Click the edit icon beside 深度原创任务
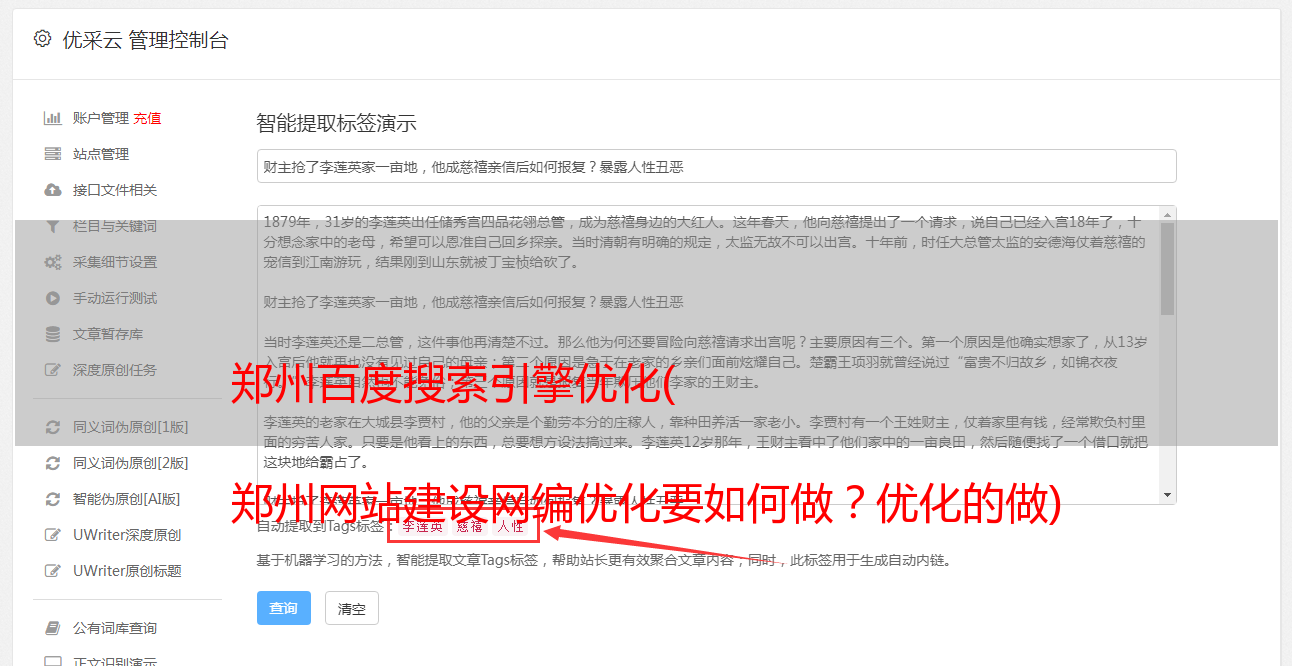Viewport: 1292px width, 666px height. [x=53, y=370]
